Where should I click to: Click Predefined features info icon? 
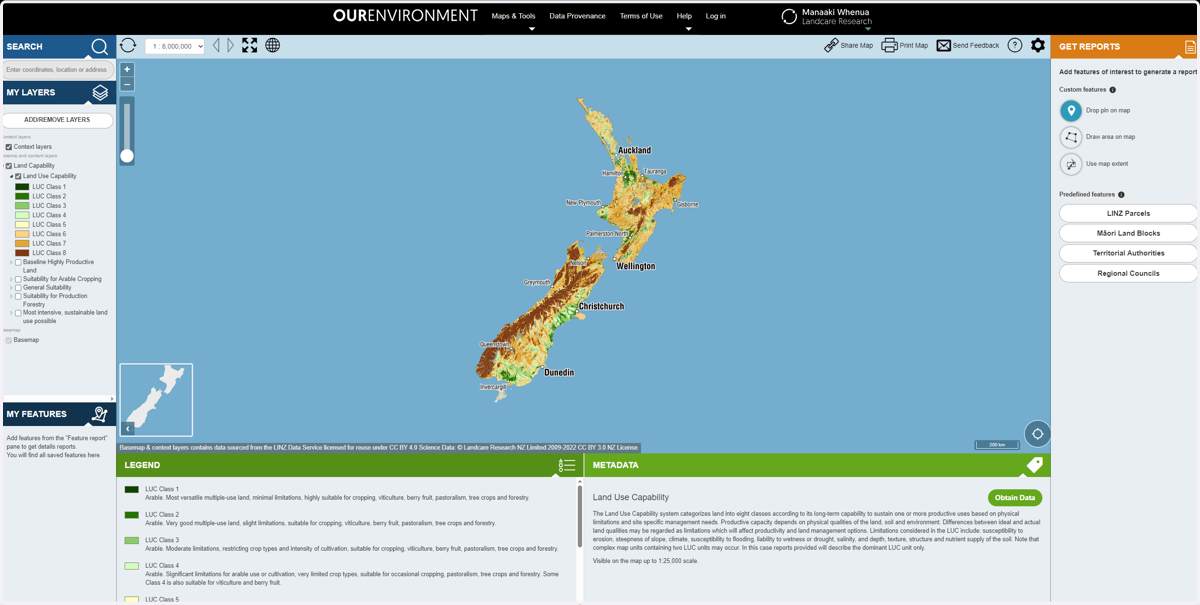[1121, 195]
